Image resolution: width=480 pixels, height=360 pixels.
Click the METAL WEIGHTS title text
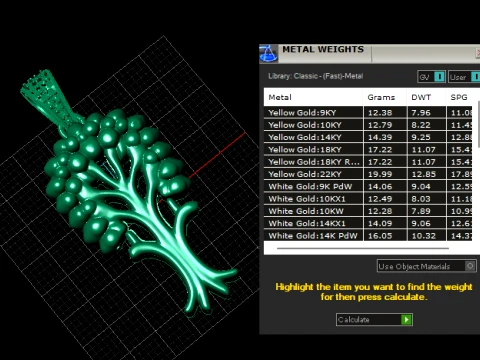pyautogui.click(x=323, y=49)
